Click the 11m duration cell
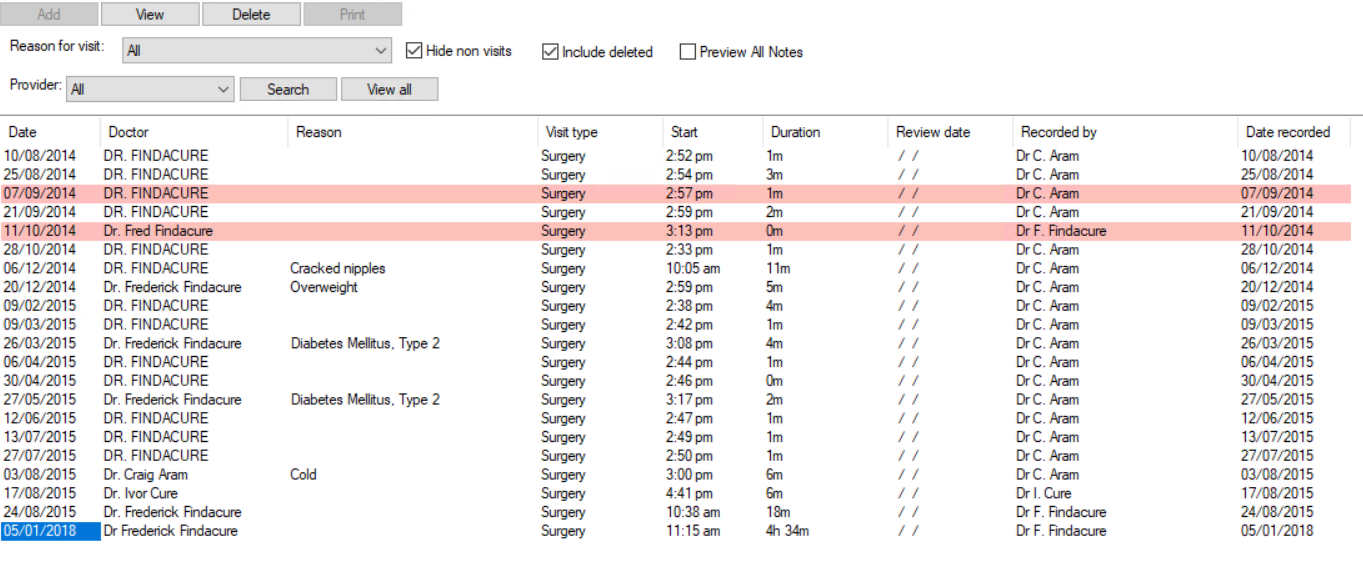Viewport: 1363px width, 567px height. (x=776, y=268)
